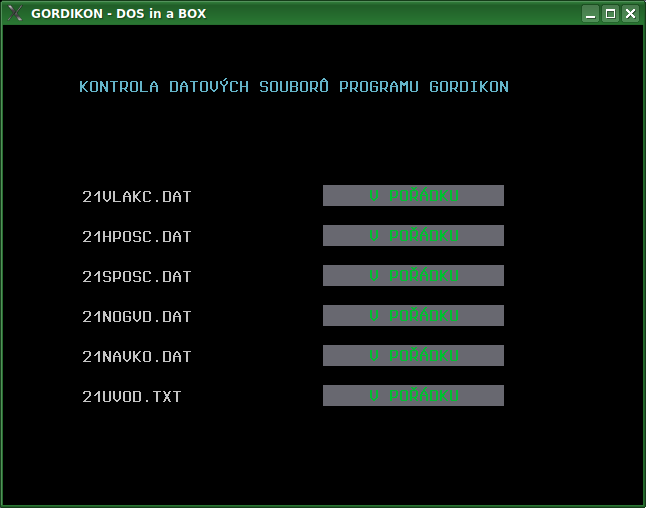
Task: Click the word KONTROLA in the heading
Action: tap(119, 87)
